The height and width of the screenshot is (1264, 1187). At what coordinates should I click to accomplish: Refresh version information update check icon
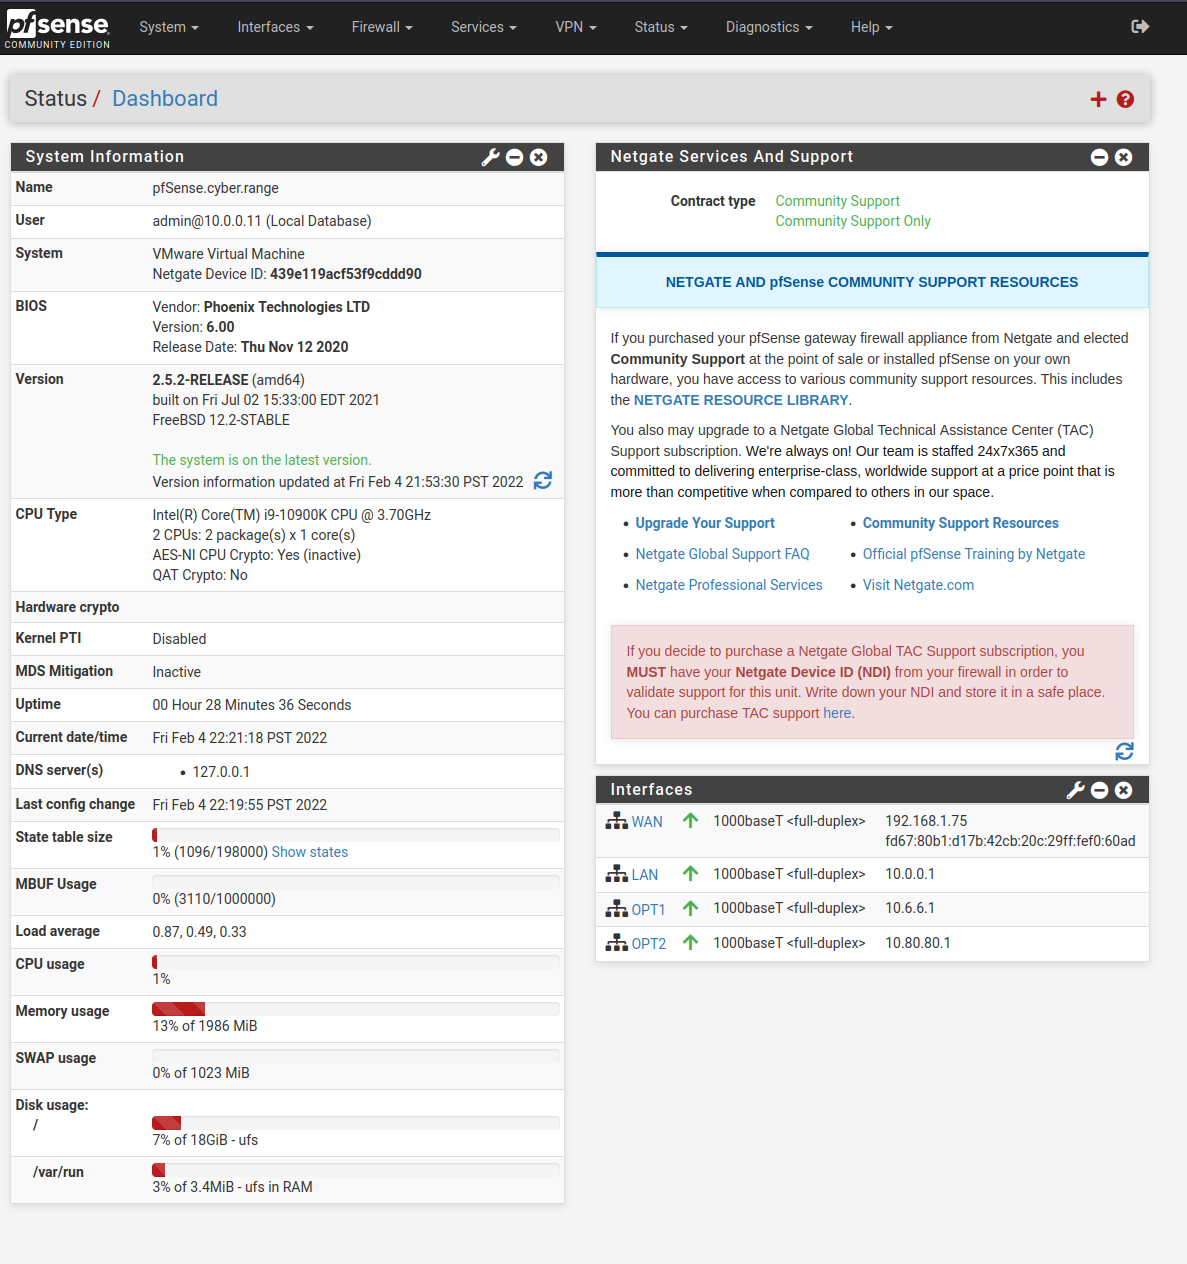(x=543, y=481)
